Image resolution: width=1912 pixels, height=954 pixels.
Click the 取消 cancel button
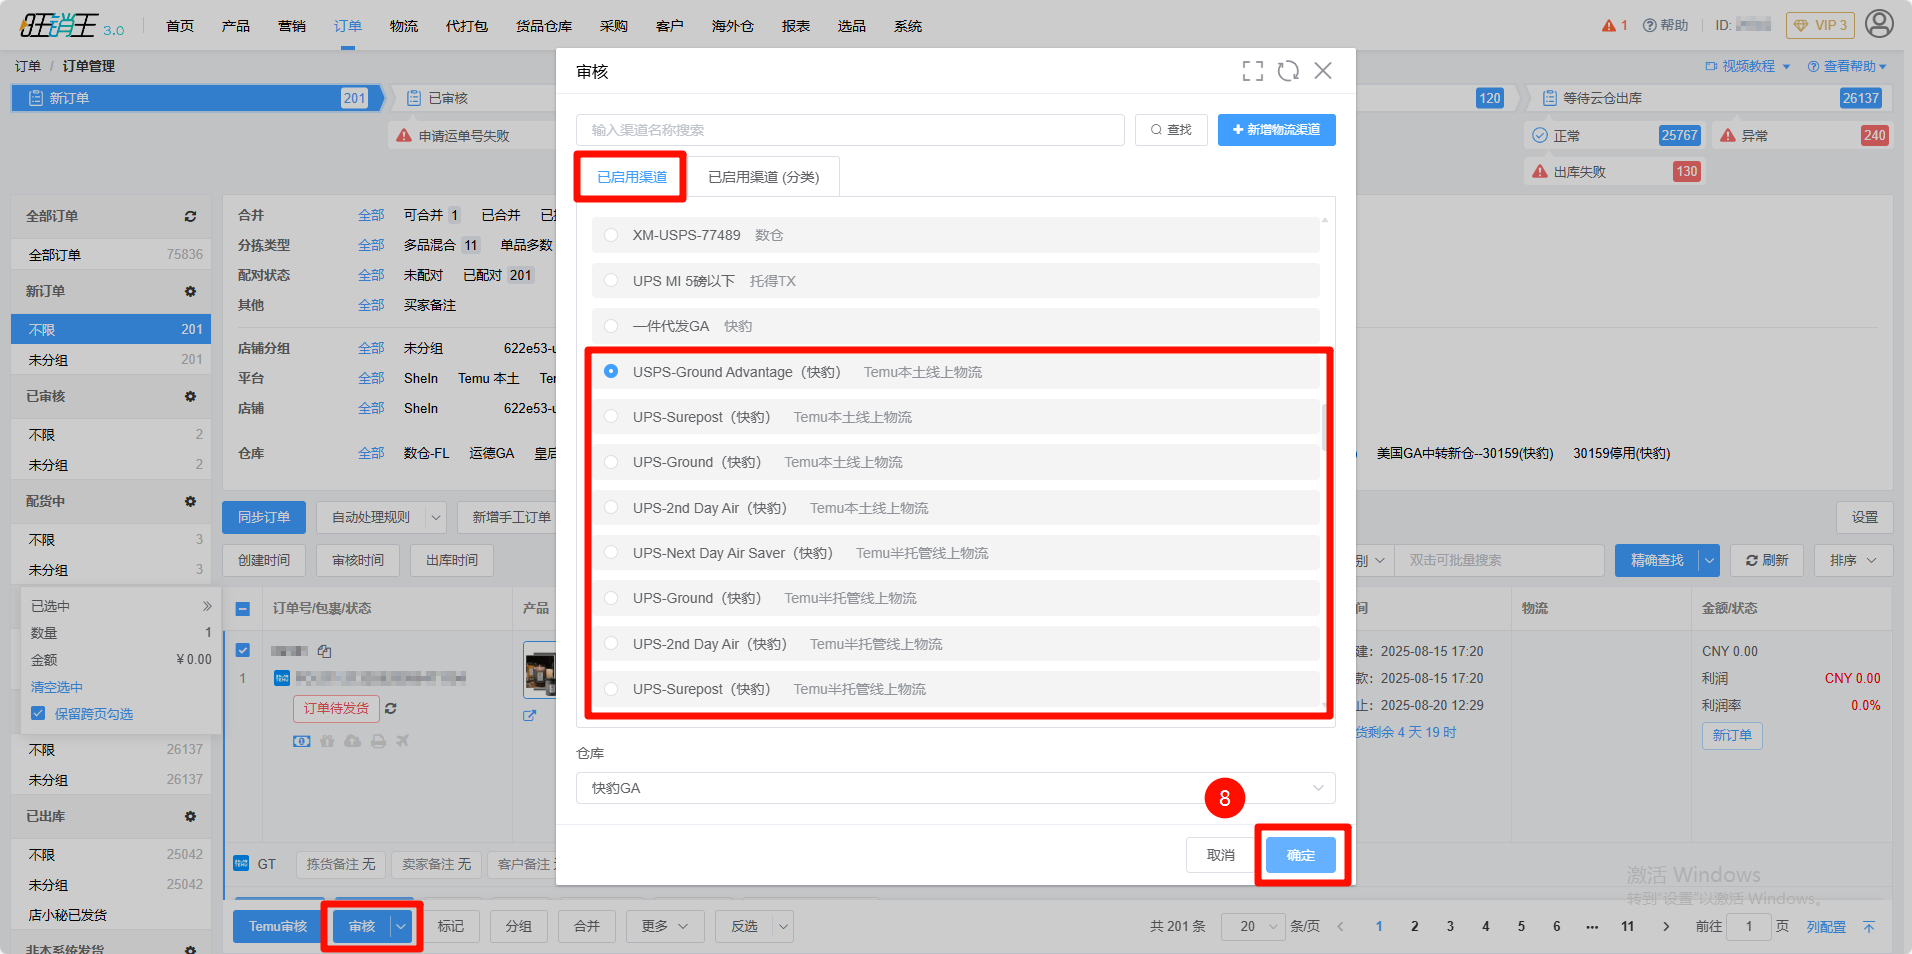tap(1221, 855)
